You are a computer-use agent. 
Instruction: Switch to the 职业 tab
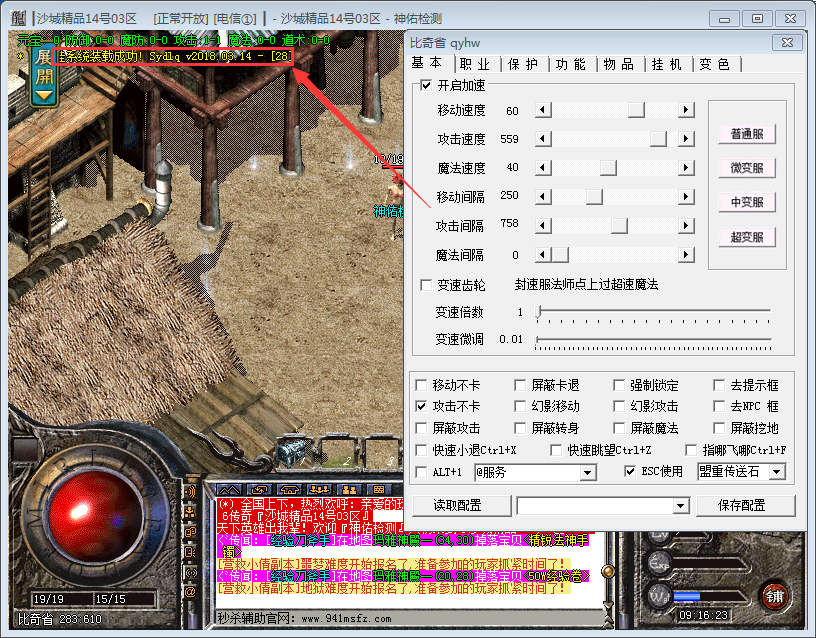(474, 64)
